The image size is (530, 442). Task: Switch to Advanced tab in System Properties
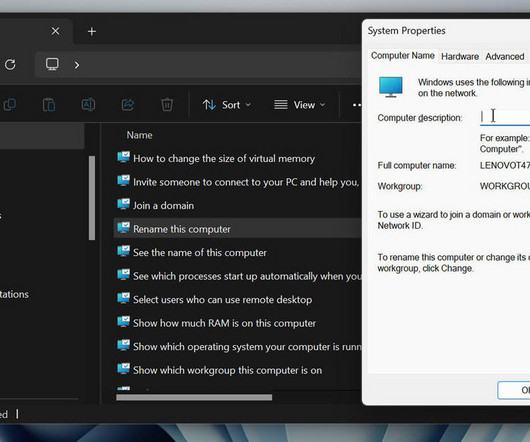(505, 56)
